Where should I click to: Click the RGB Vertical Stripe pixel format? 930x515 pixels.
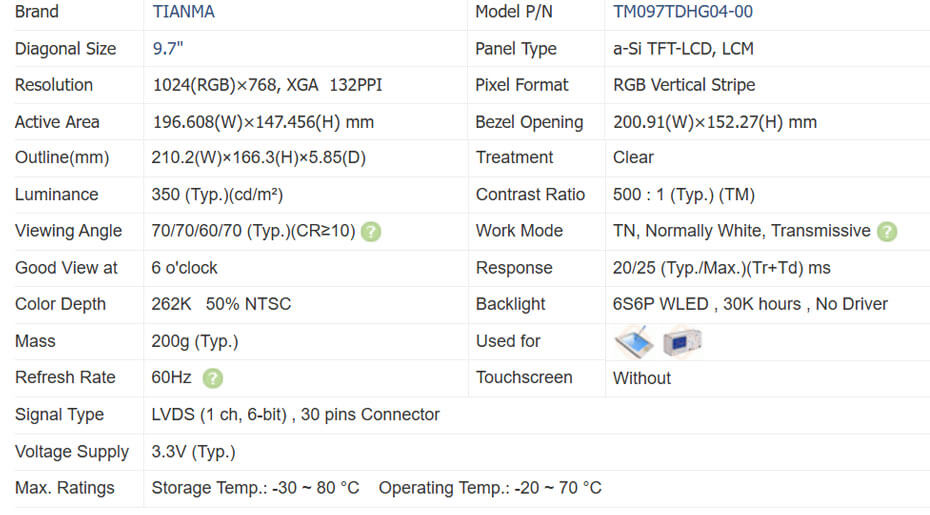point(684,85)
